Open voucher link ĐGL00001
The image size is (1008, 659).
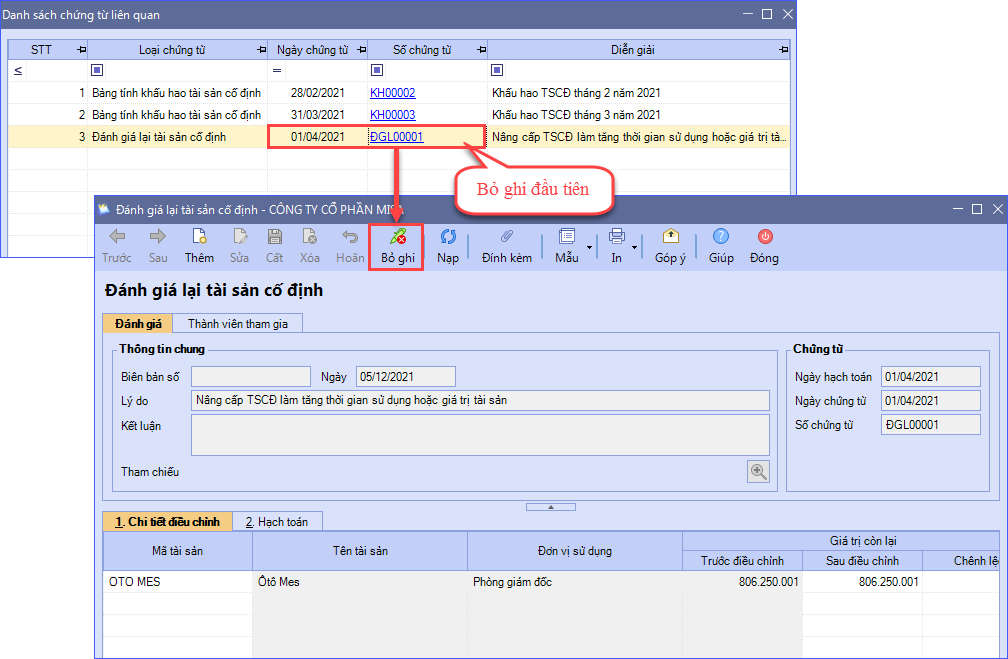pyautogui.click(x=396, y=137)
